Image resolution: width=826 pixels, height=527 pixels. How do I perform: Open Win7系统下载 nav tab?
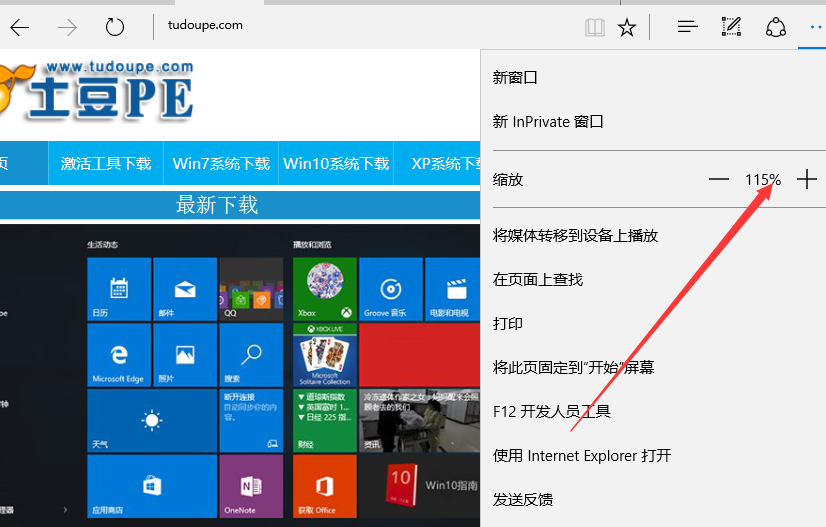click(221, 163)
